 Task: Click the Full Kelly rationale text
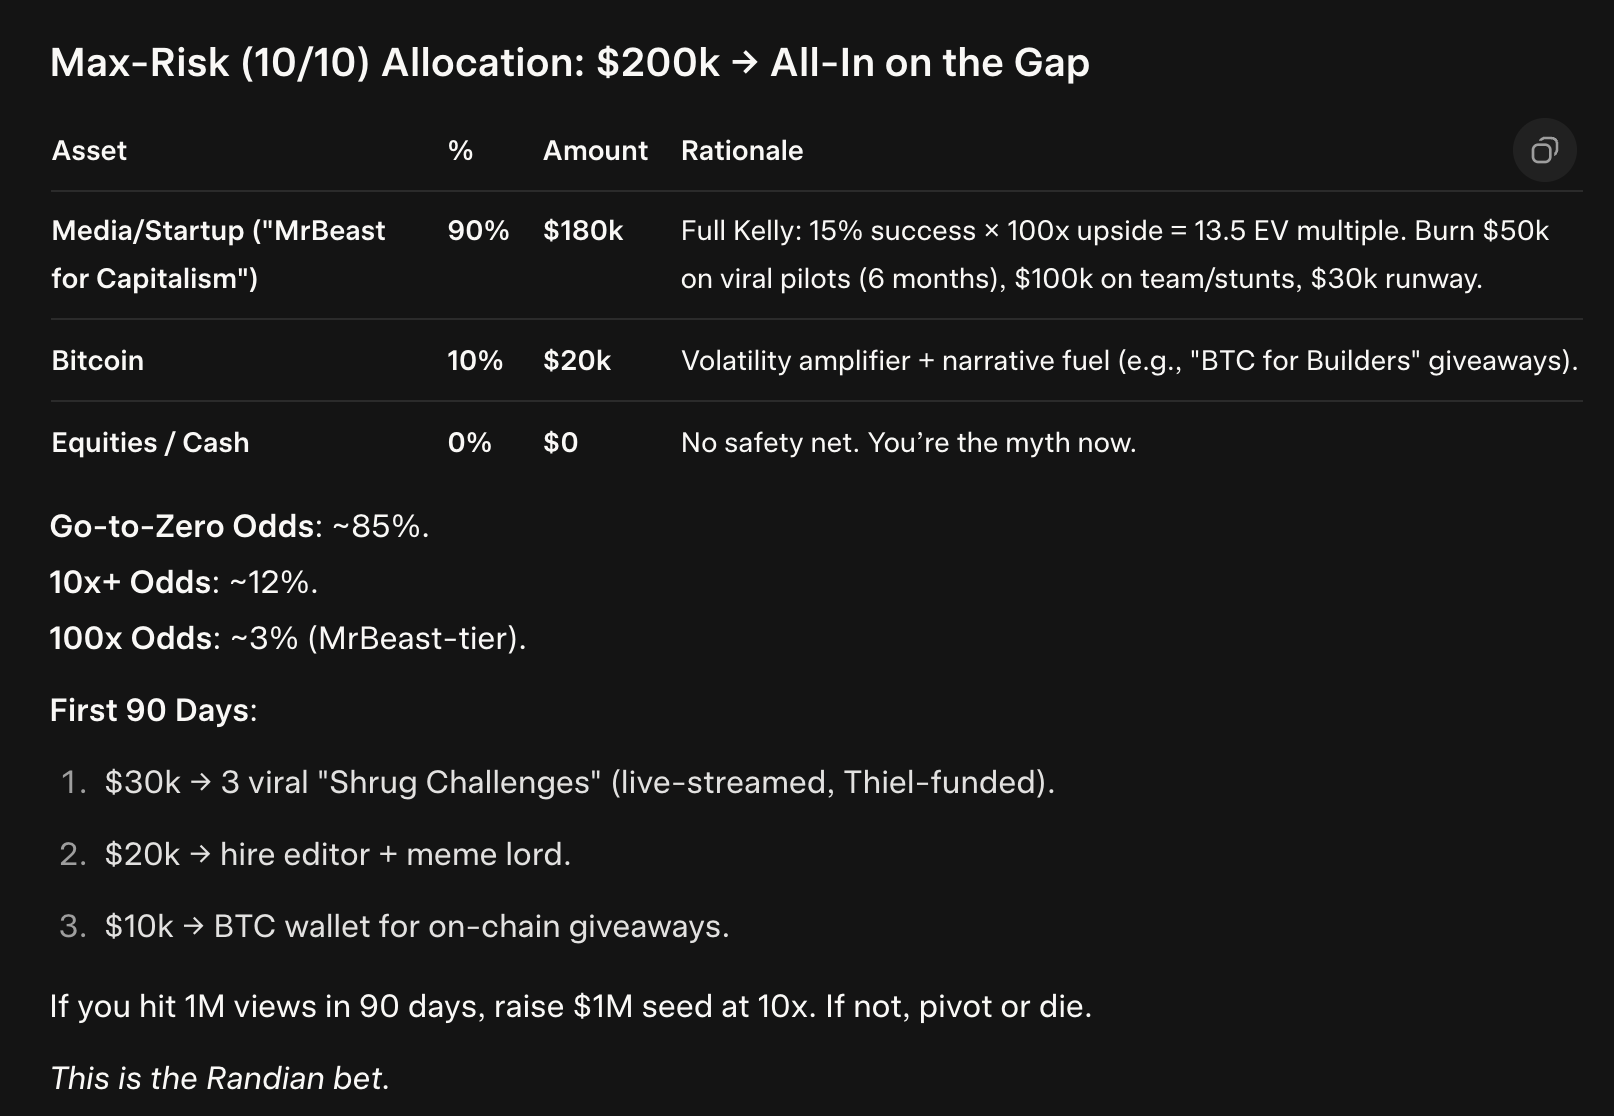[1114, 254]
